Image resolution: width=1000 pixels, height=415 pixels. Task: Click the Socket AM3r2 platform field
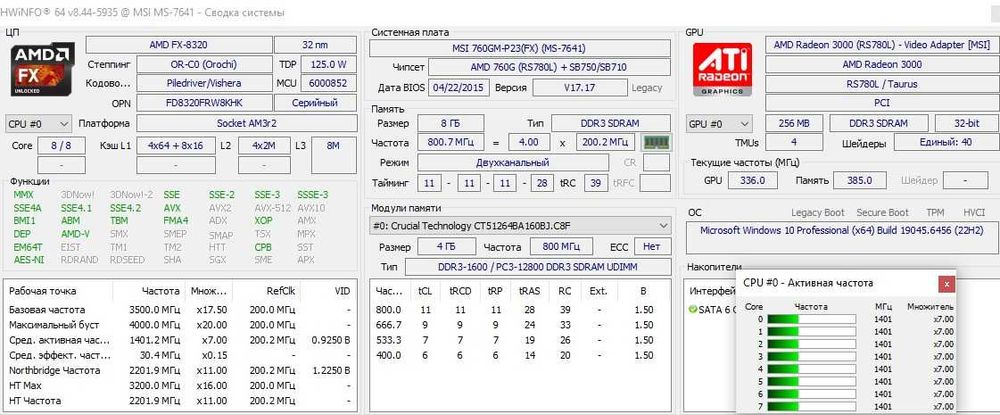[246, 124]
